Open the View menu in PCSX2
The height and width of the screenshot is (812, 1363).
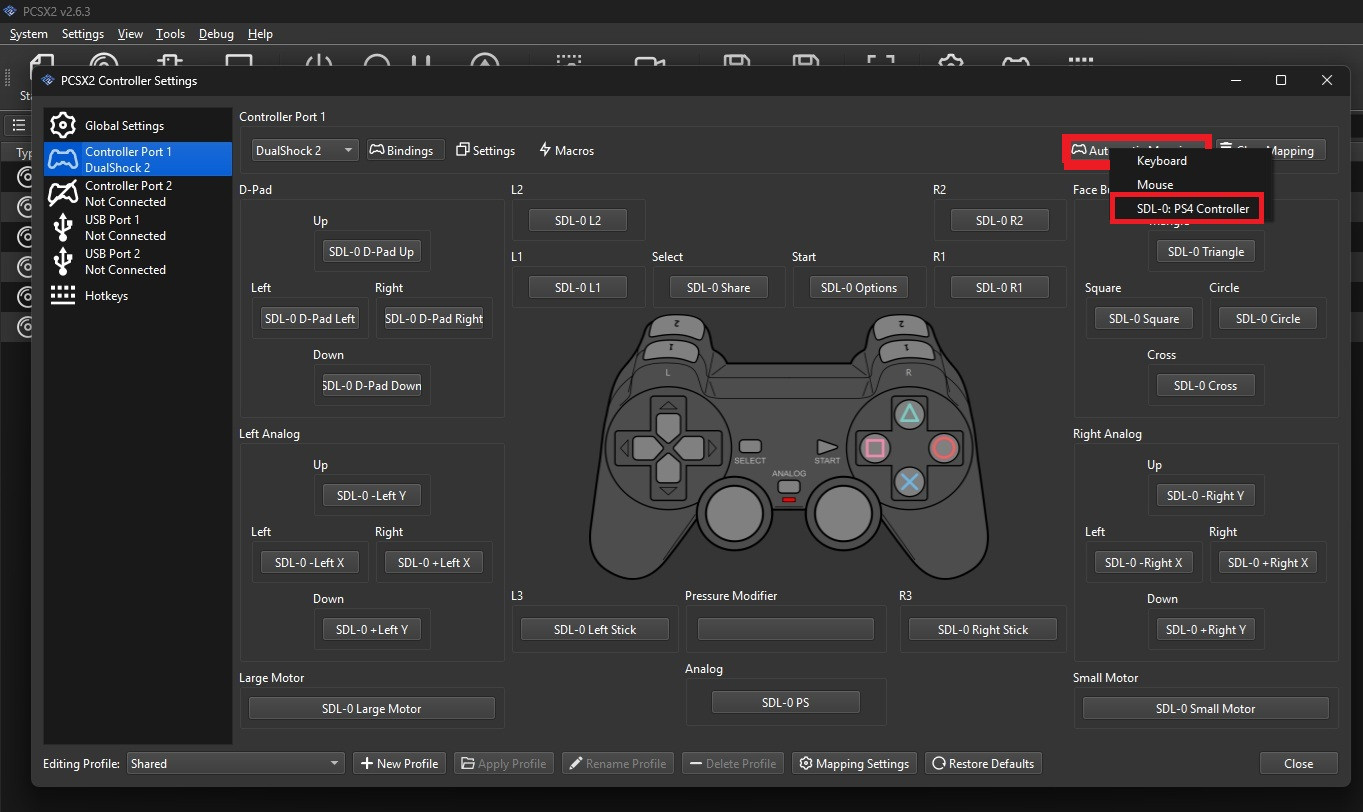click(x=130, y=34)
